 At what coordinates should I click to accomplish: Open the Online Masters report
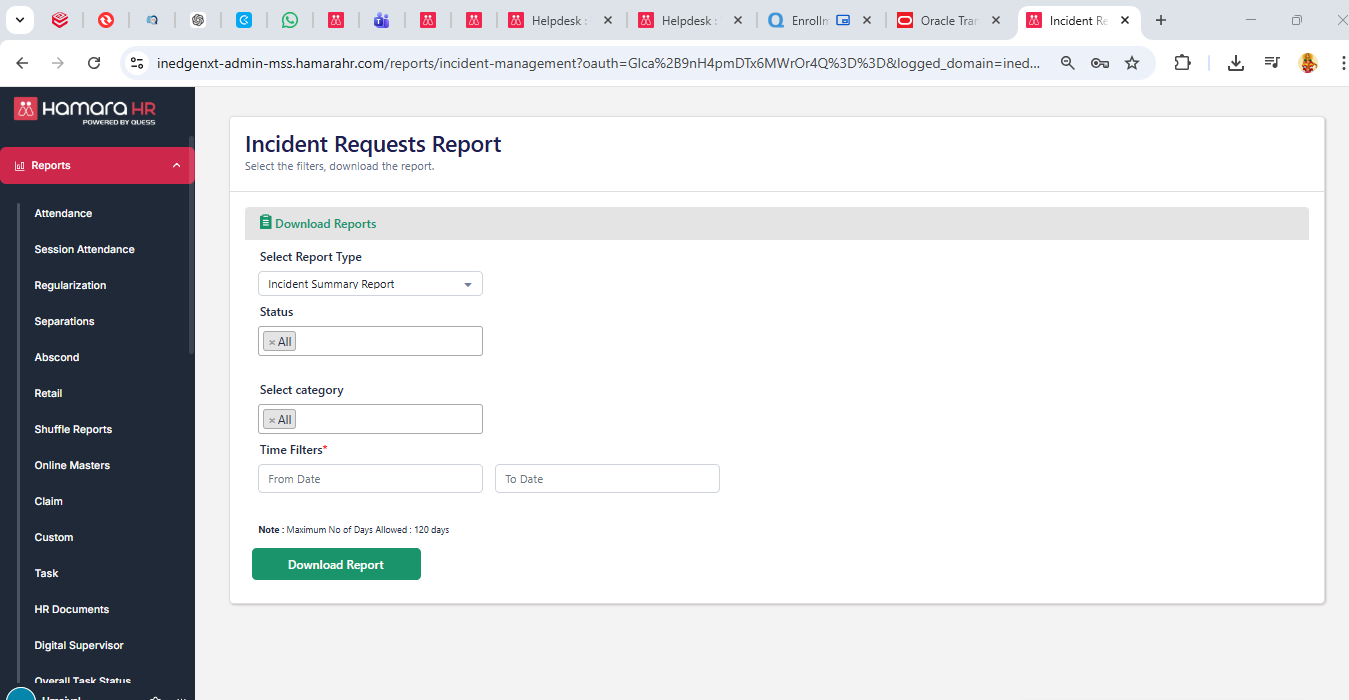72,465
